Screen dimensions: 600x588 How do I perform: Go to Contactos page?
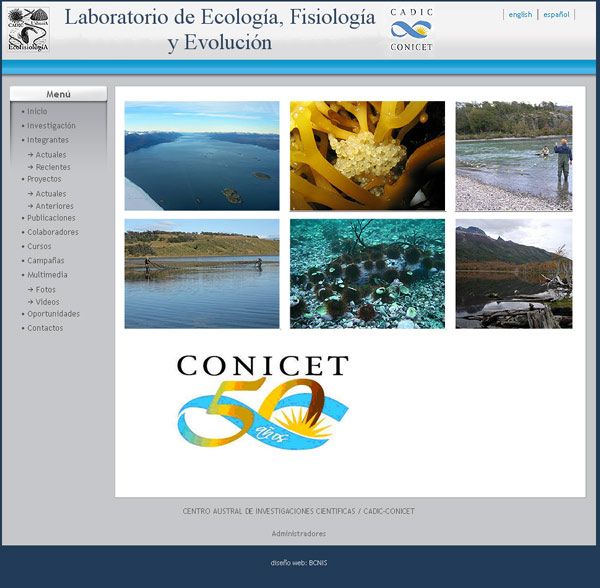pyautogui.click(x=45, y=328)
